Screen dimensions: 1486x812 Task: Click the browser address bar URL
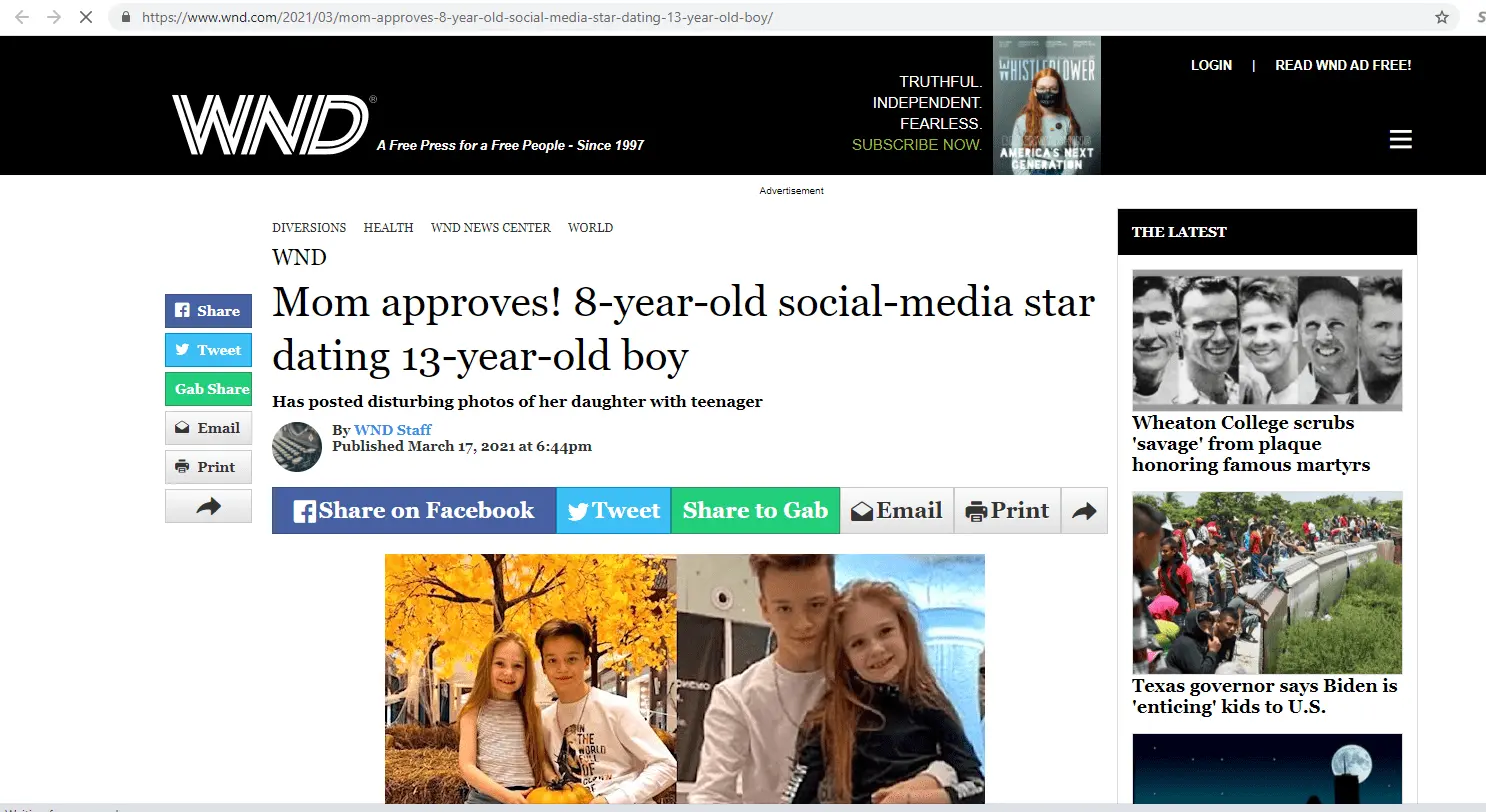[x=457, y=18]
